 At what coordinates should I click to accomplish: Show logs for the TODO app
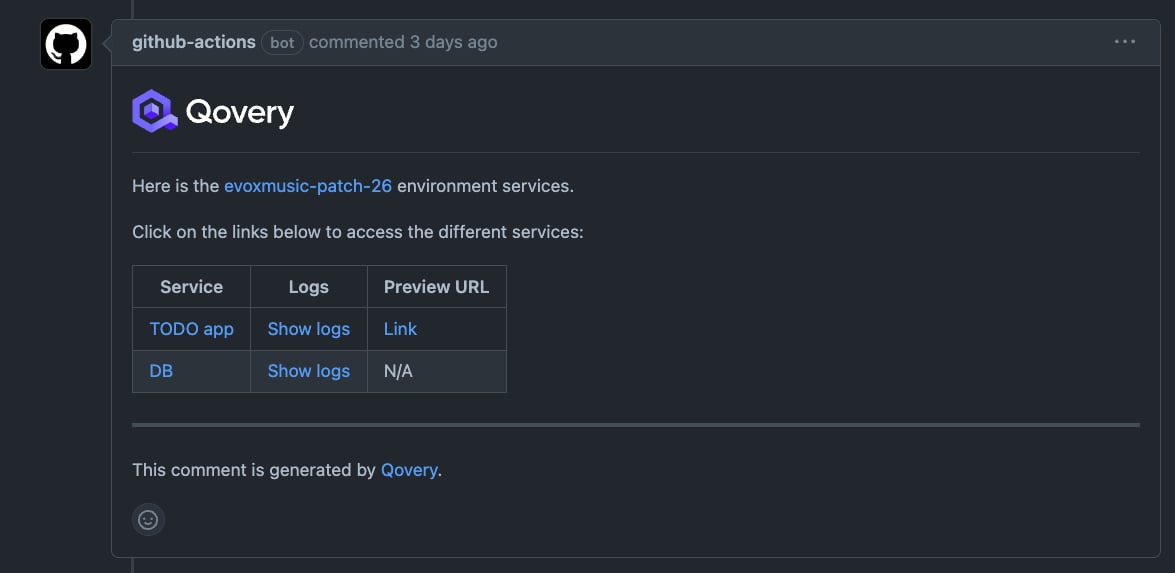[309, 329]
